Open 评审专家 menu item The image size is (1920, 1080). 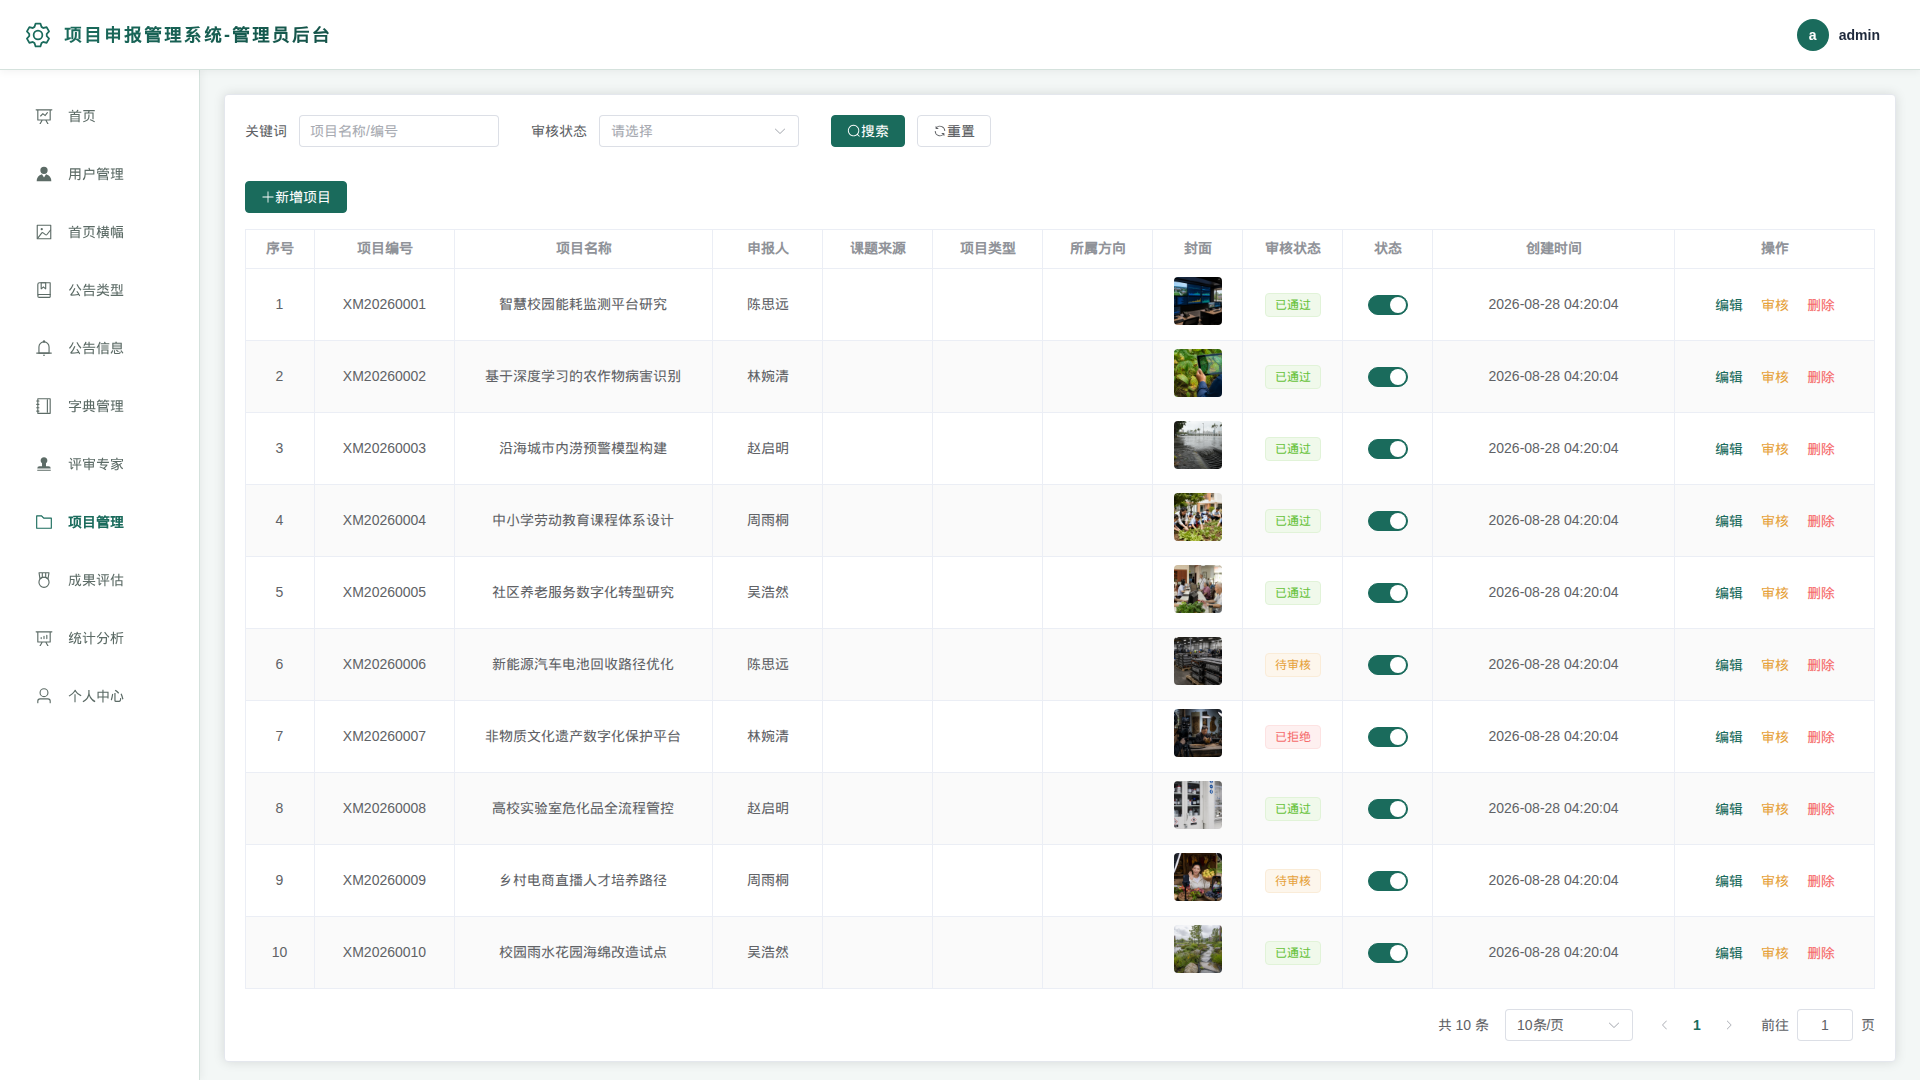(x=99, y=464)
